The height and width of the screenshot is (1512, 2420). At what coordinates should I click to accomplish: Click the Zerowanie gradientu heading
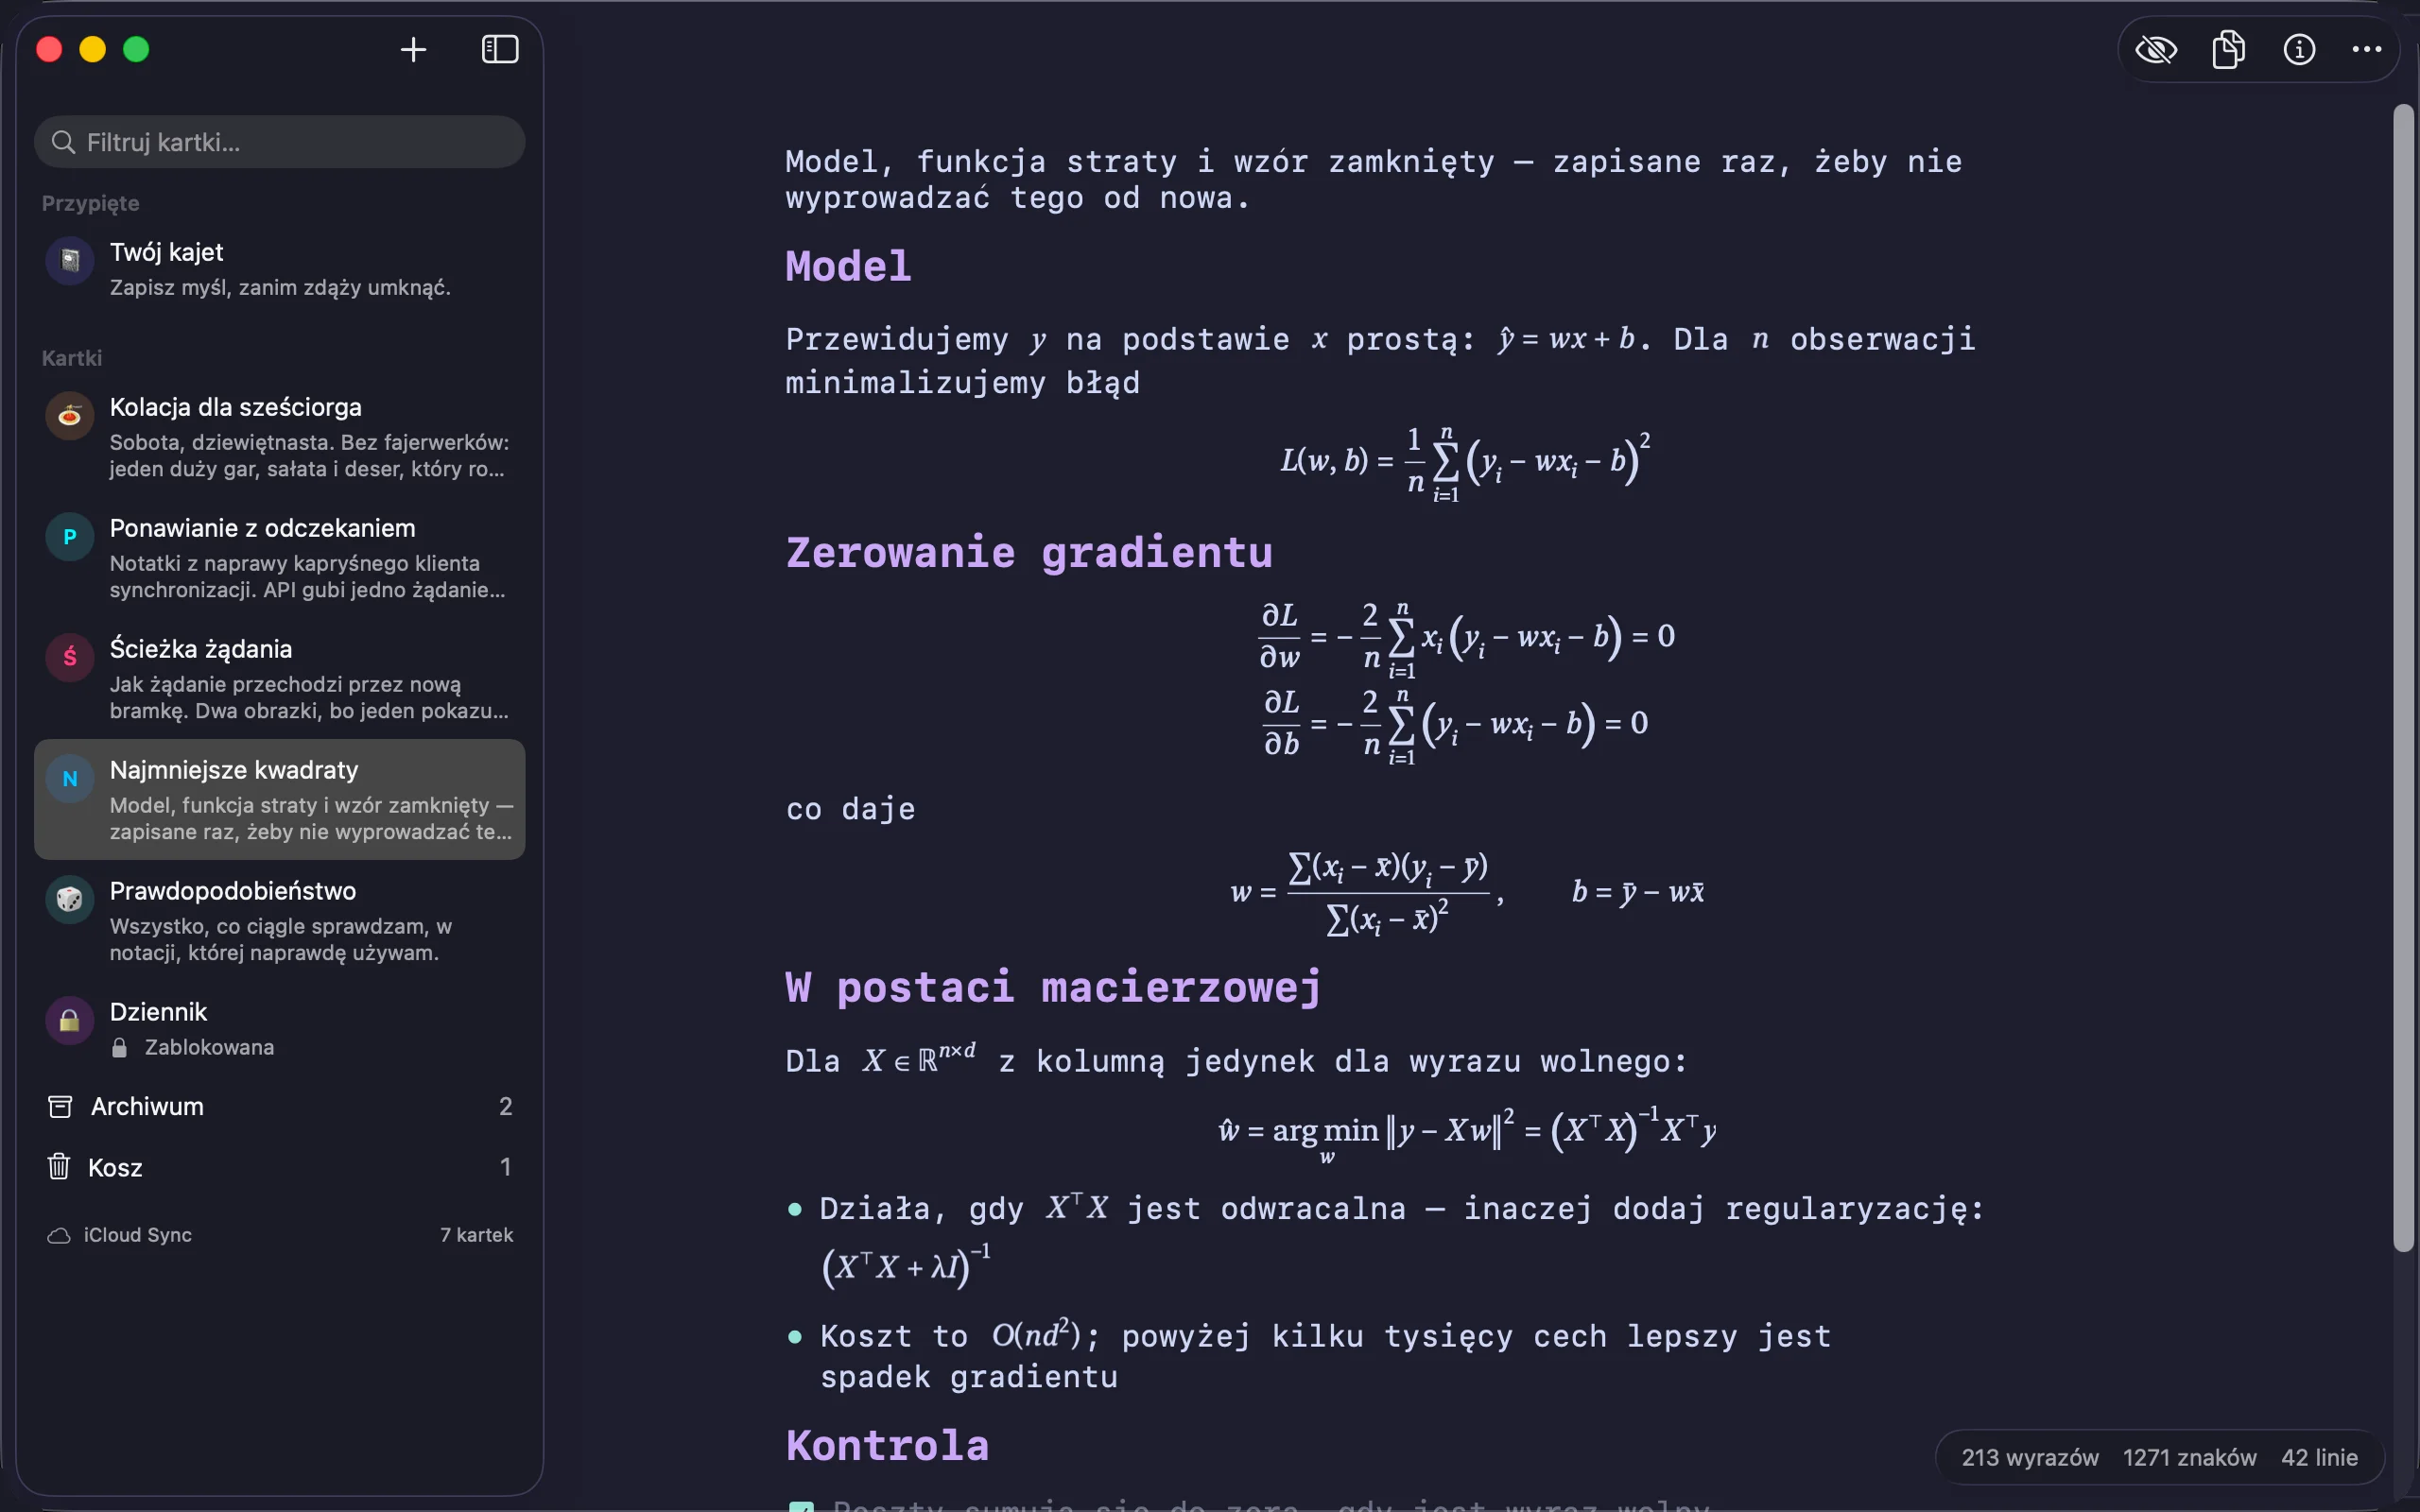pyautogui.click(x=1029, y=553)
